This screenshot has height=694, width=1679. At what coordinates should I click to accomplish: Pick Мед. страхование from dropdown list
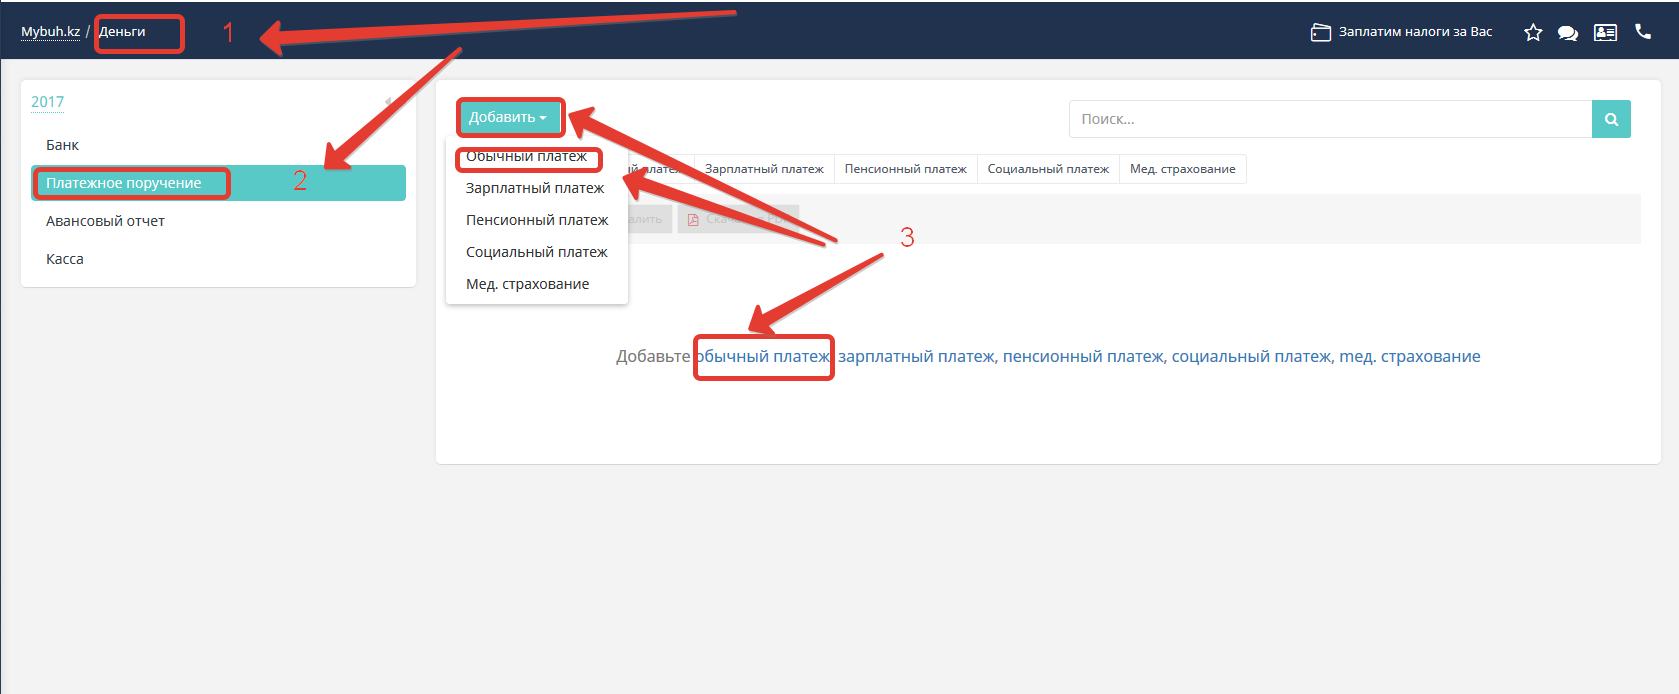tap(527, 284)
